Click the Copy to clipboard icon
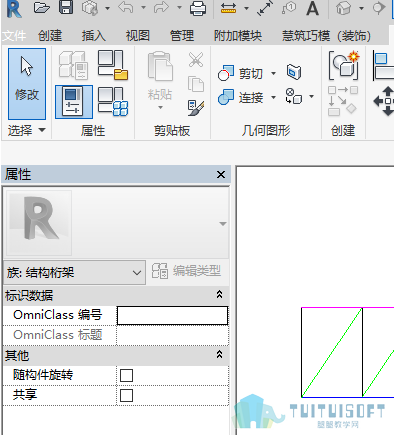Screen dimensions: 394x435 [x=196, y=84]
